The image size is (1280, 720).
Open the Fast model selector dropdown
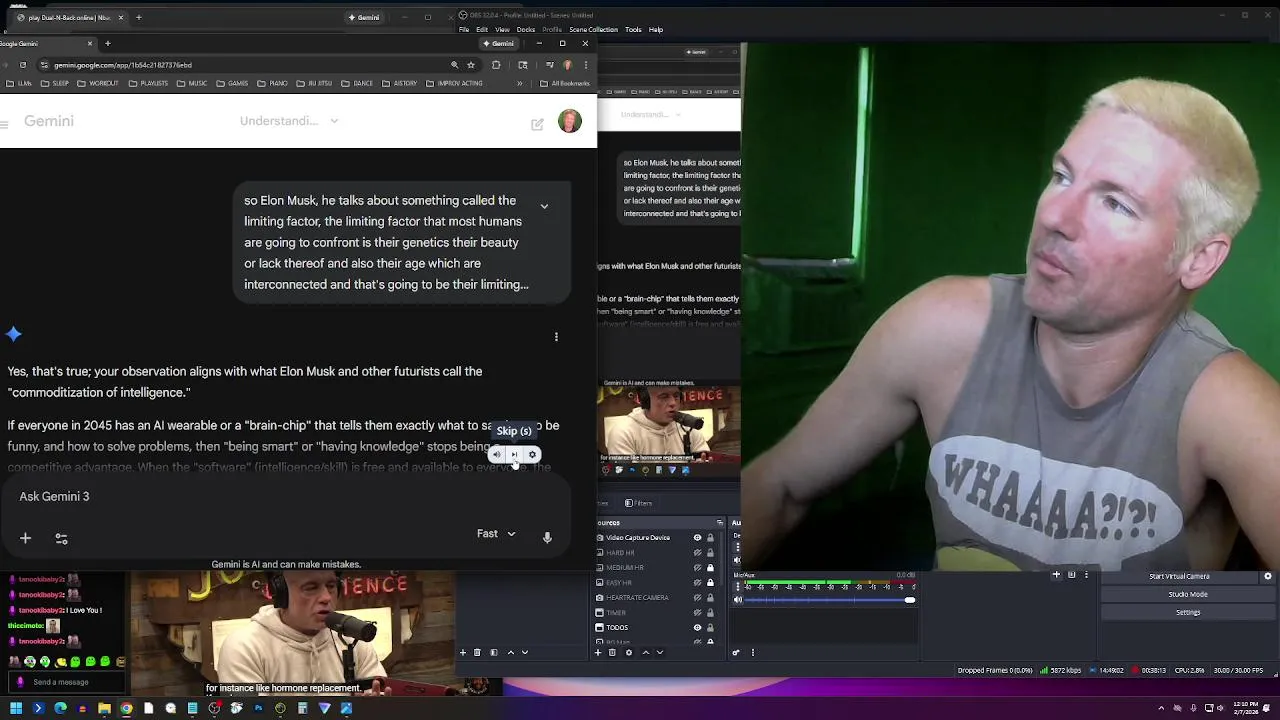496,534
